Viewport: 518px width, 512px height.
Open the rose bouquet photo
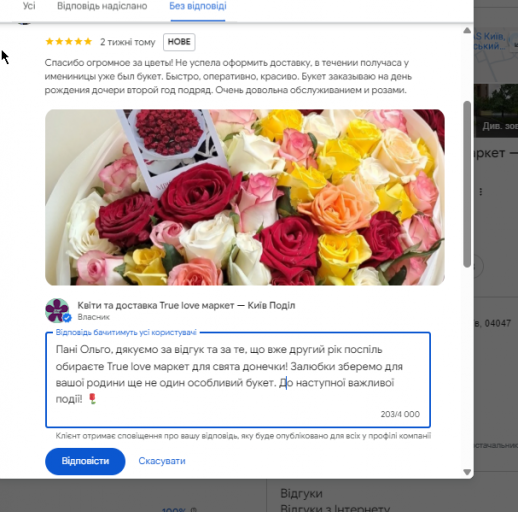tap(245, 197)
